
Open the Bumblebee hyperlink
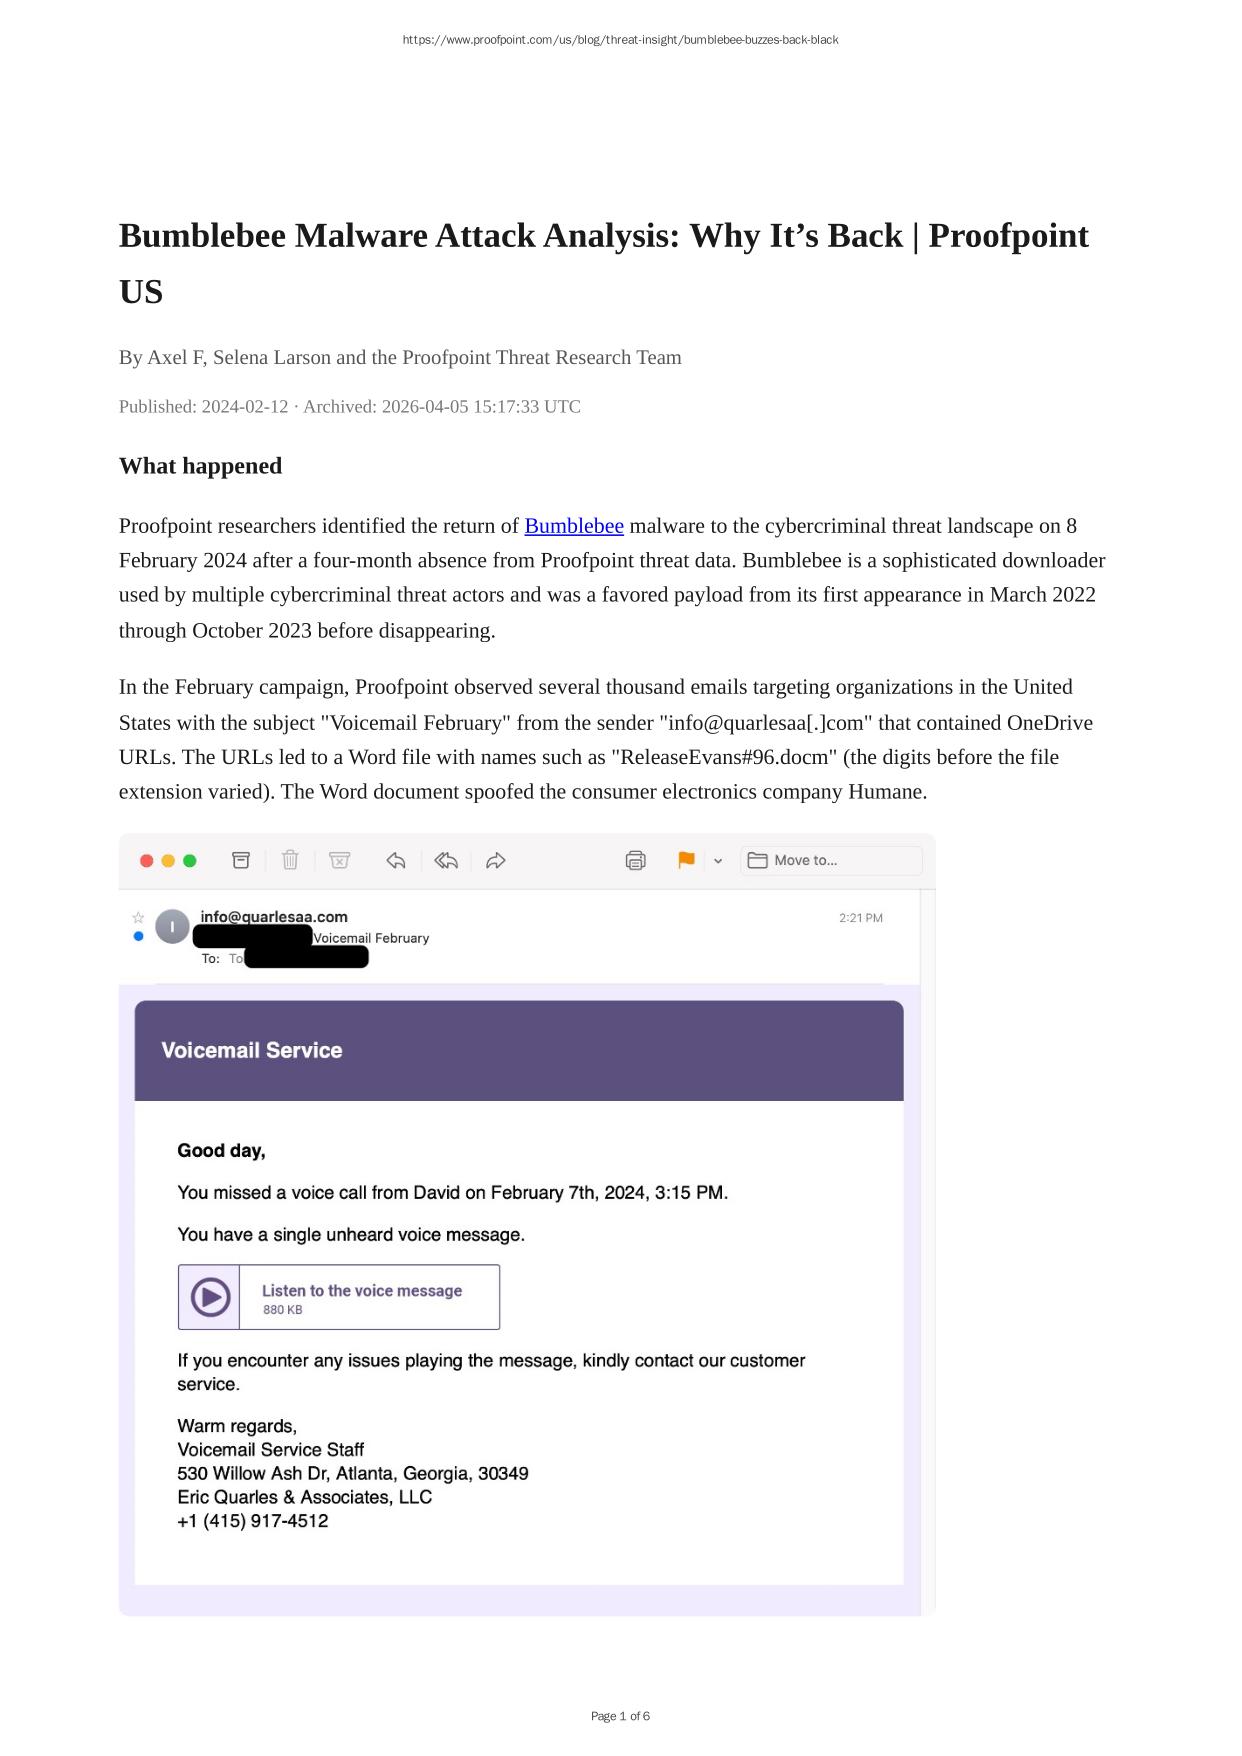click(574, 526)
